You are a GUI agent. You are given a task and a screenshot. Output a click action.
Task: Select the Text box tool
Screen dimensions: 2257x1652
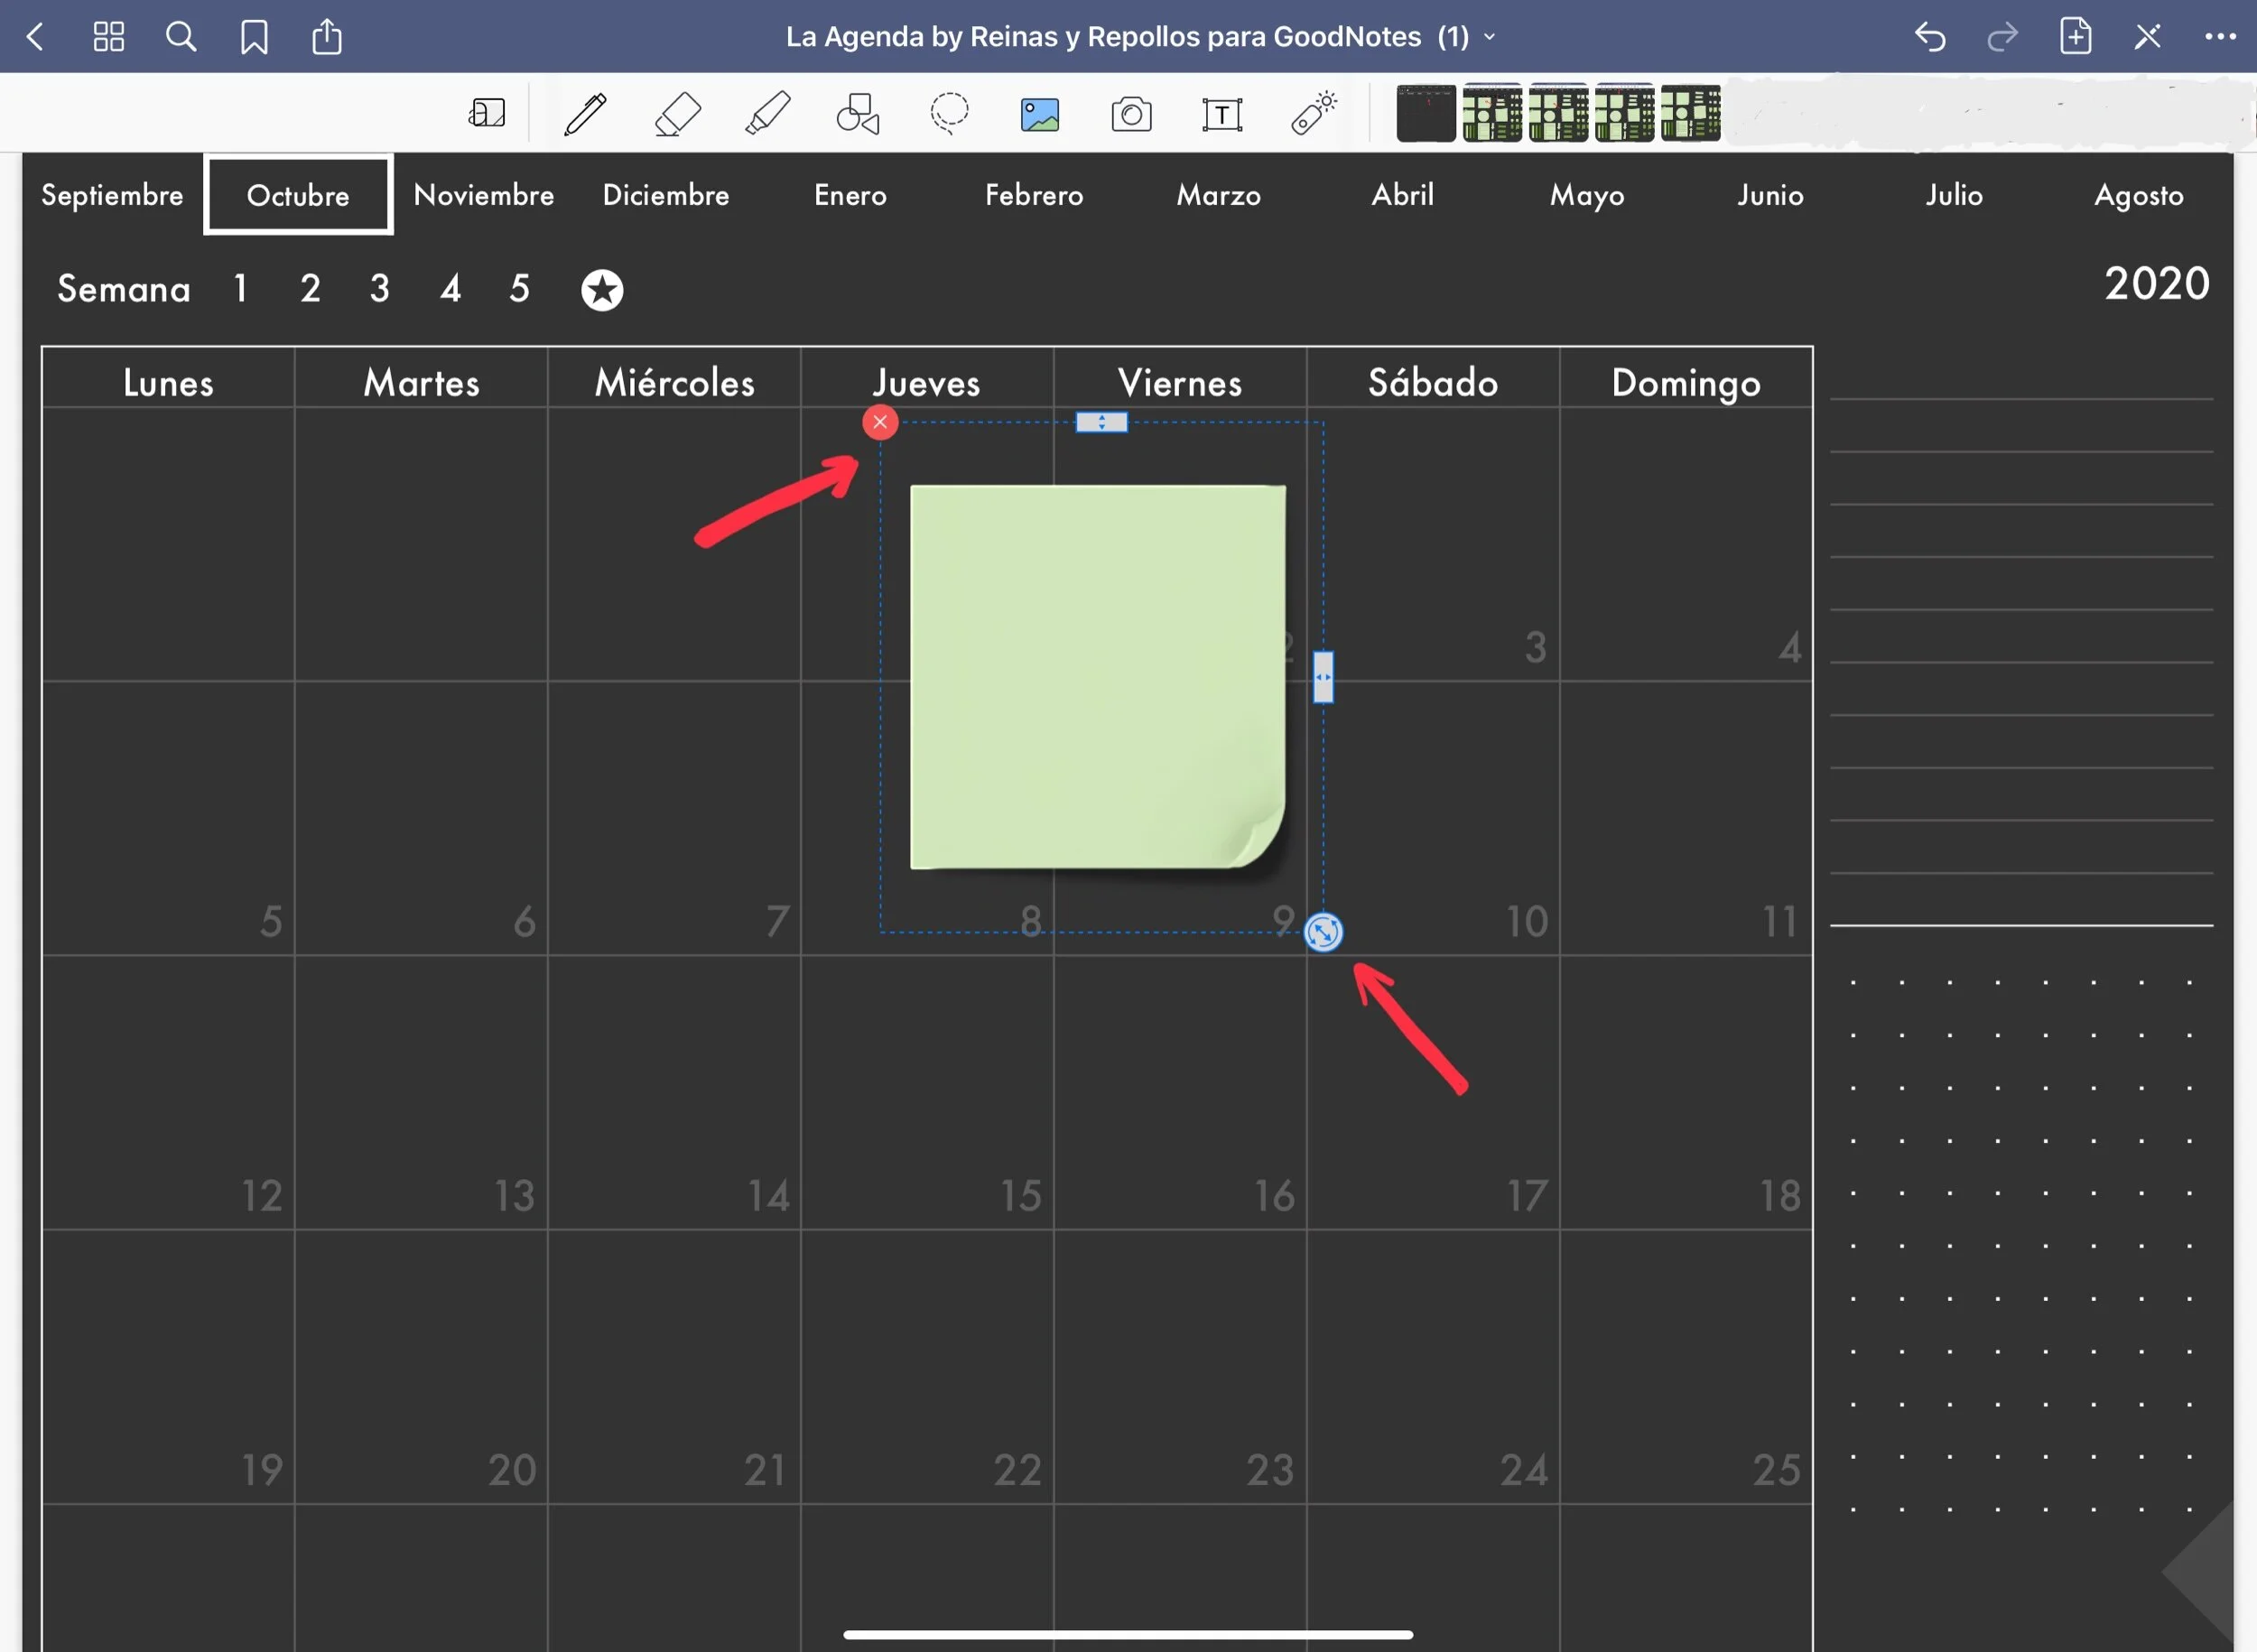coord(1222,114)
